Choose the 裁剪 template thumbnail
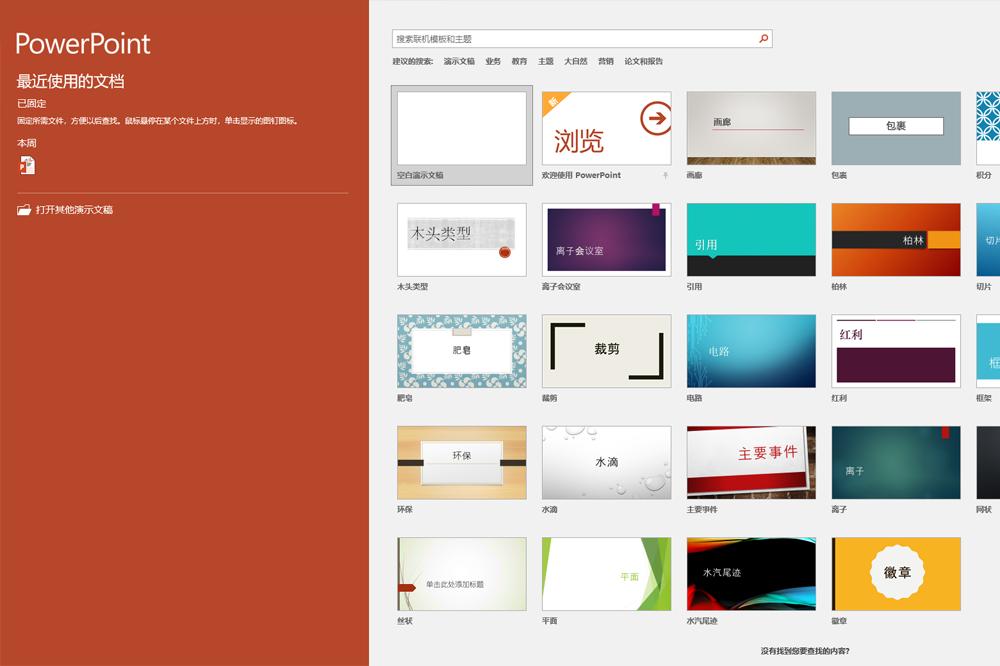1000x666 pixels. [607, 351]
